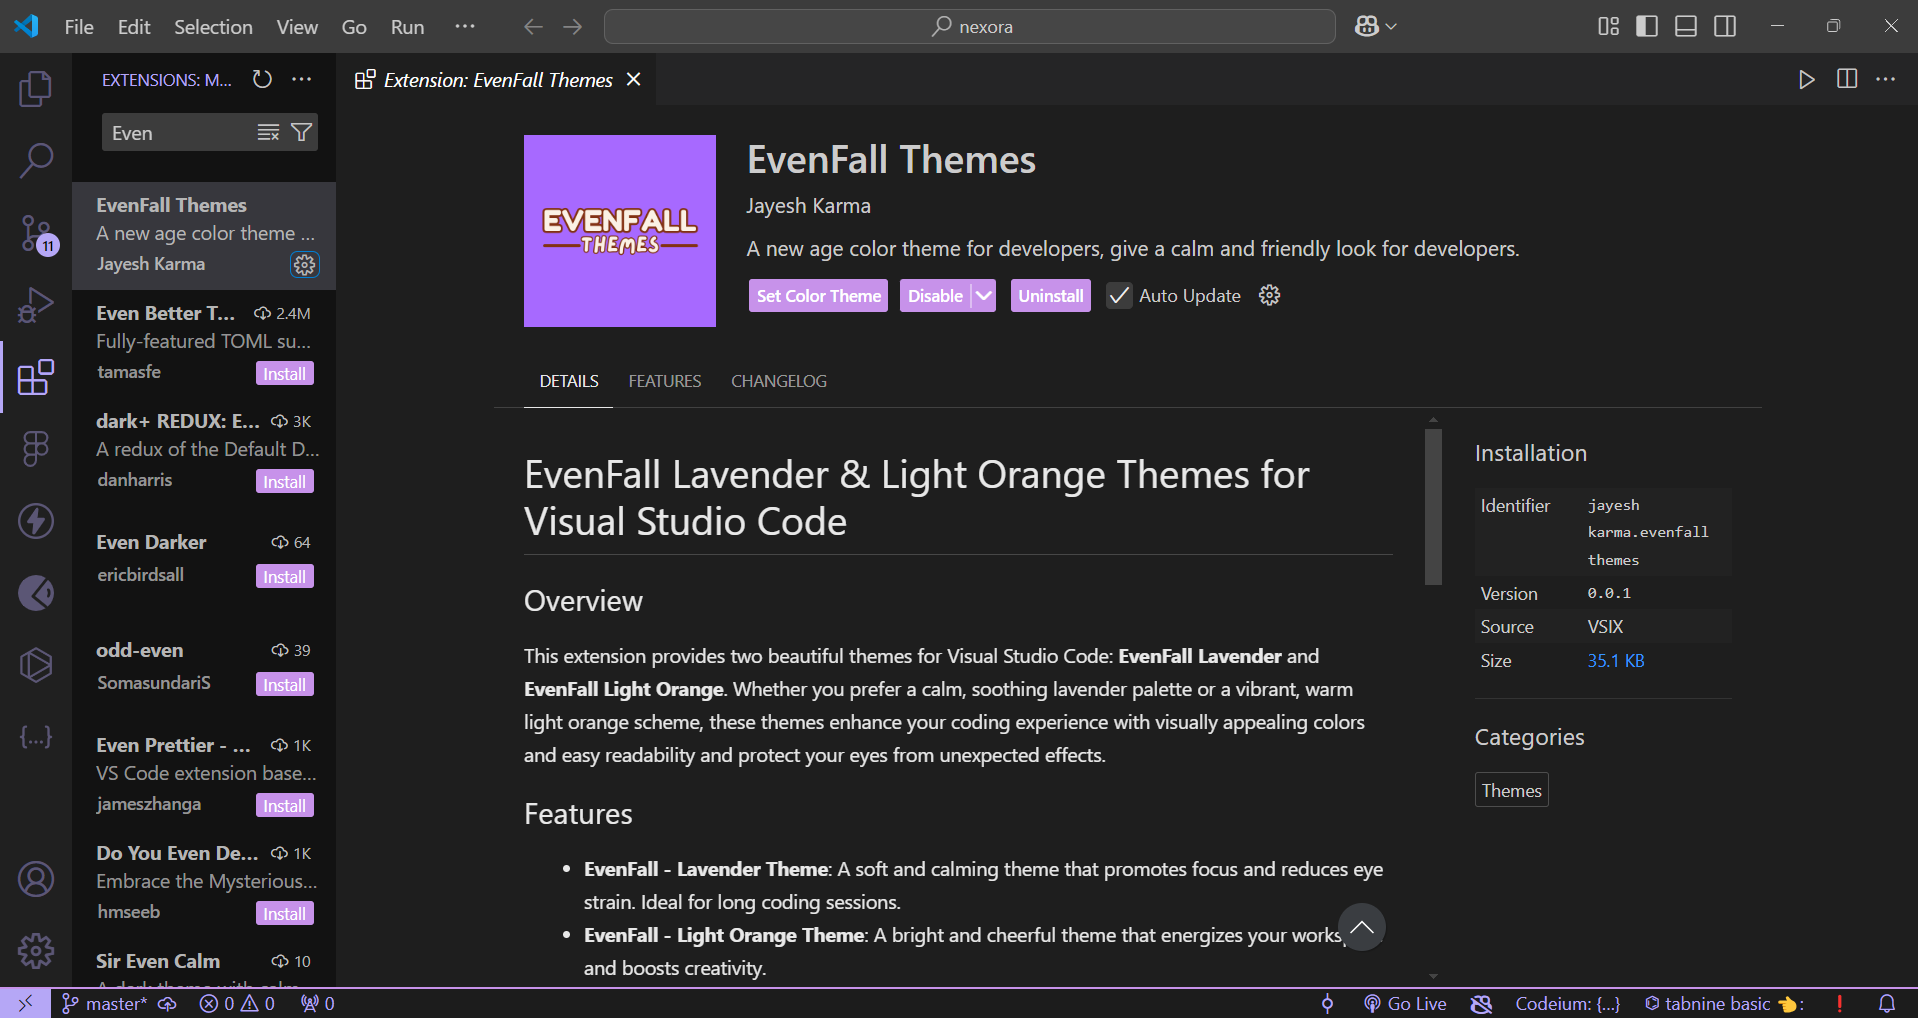Switch to the CHANGELOG tab
The image size is (1918, 1018).
779,381
